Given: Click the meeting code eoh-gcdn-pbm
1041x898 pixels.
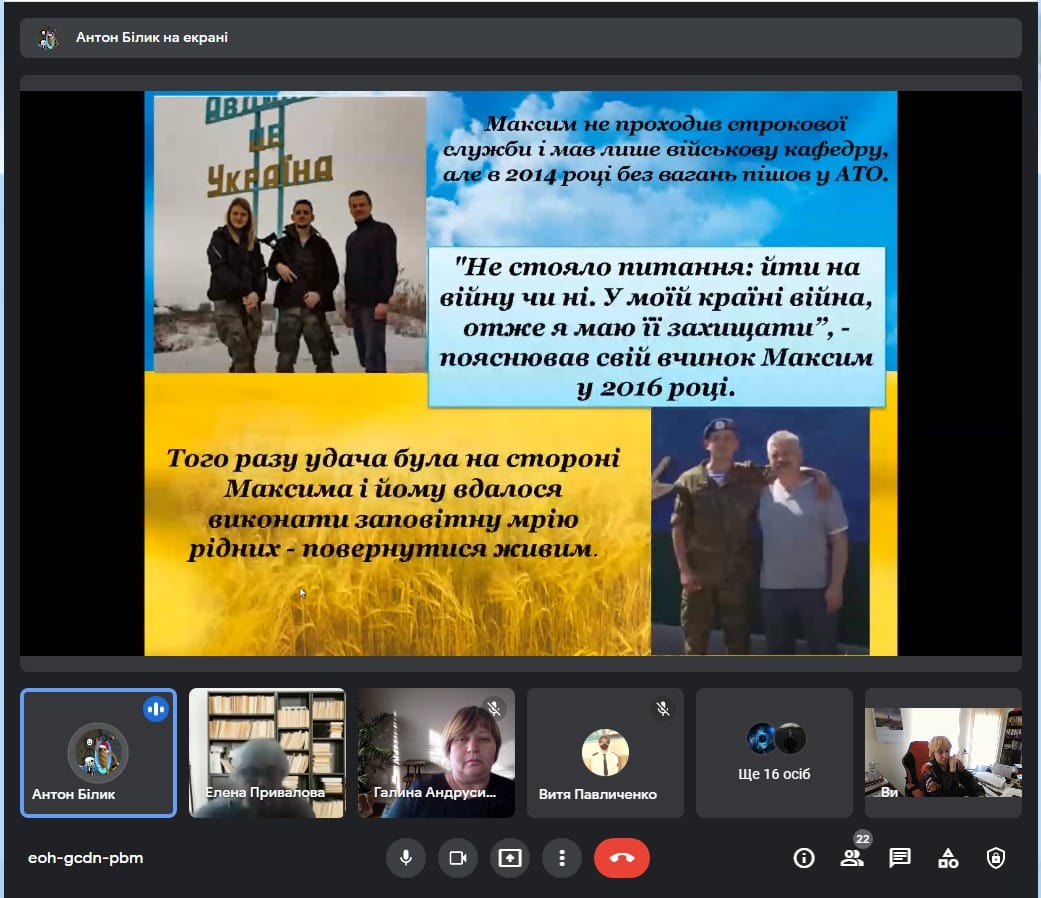Looking at the screenshot, I should (86, 858).
